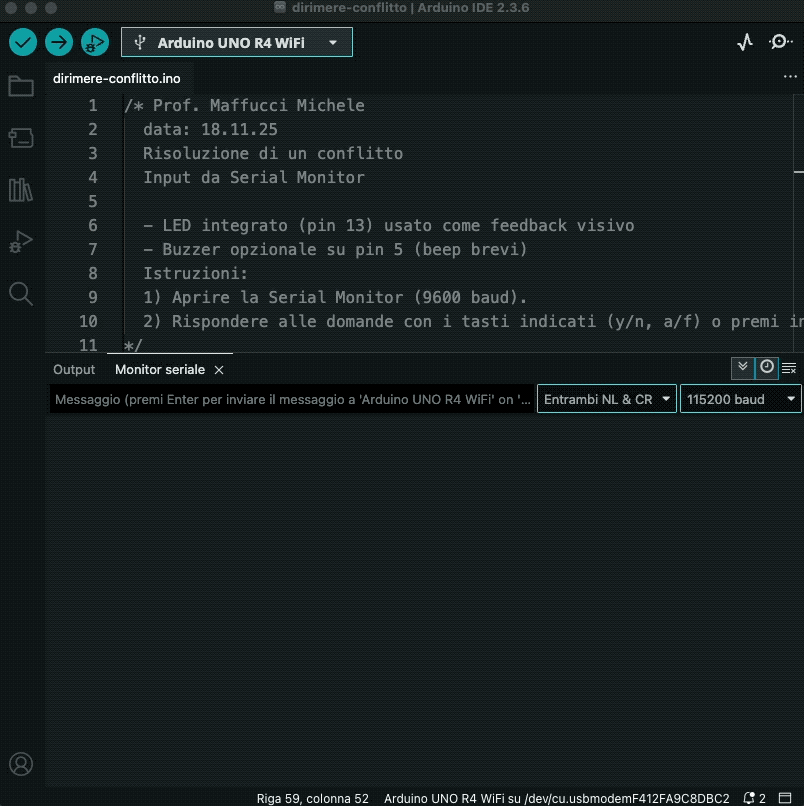This screenshot has height=806, width=804.
Task: Open the 115200 baud rate dropdown
Action: click(x=741, y=399)
